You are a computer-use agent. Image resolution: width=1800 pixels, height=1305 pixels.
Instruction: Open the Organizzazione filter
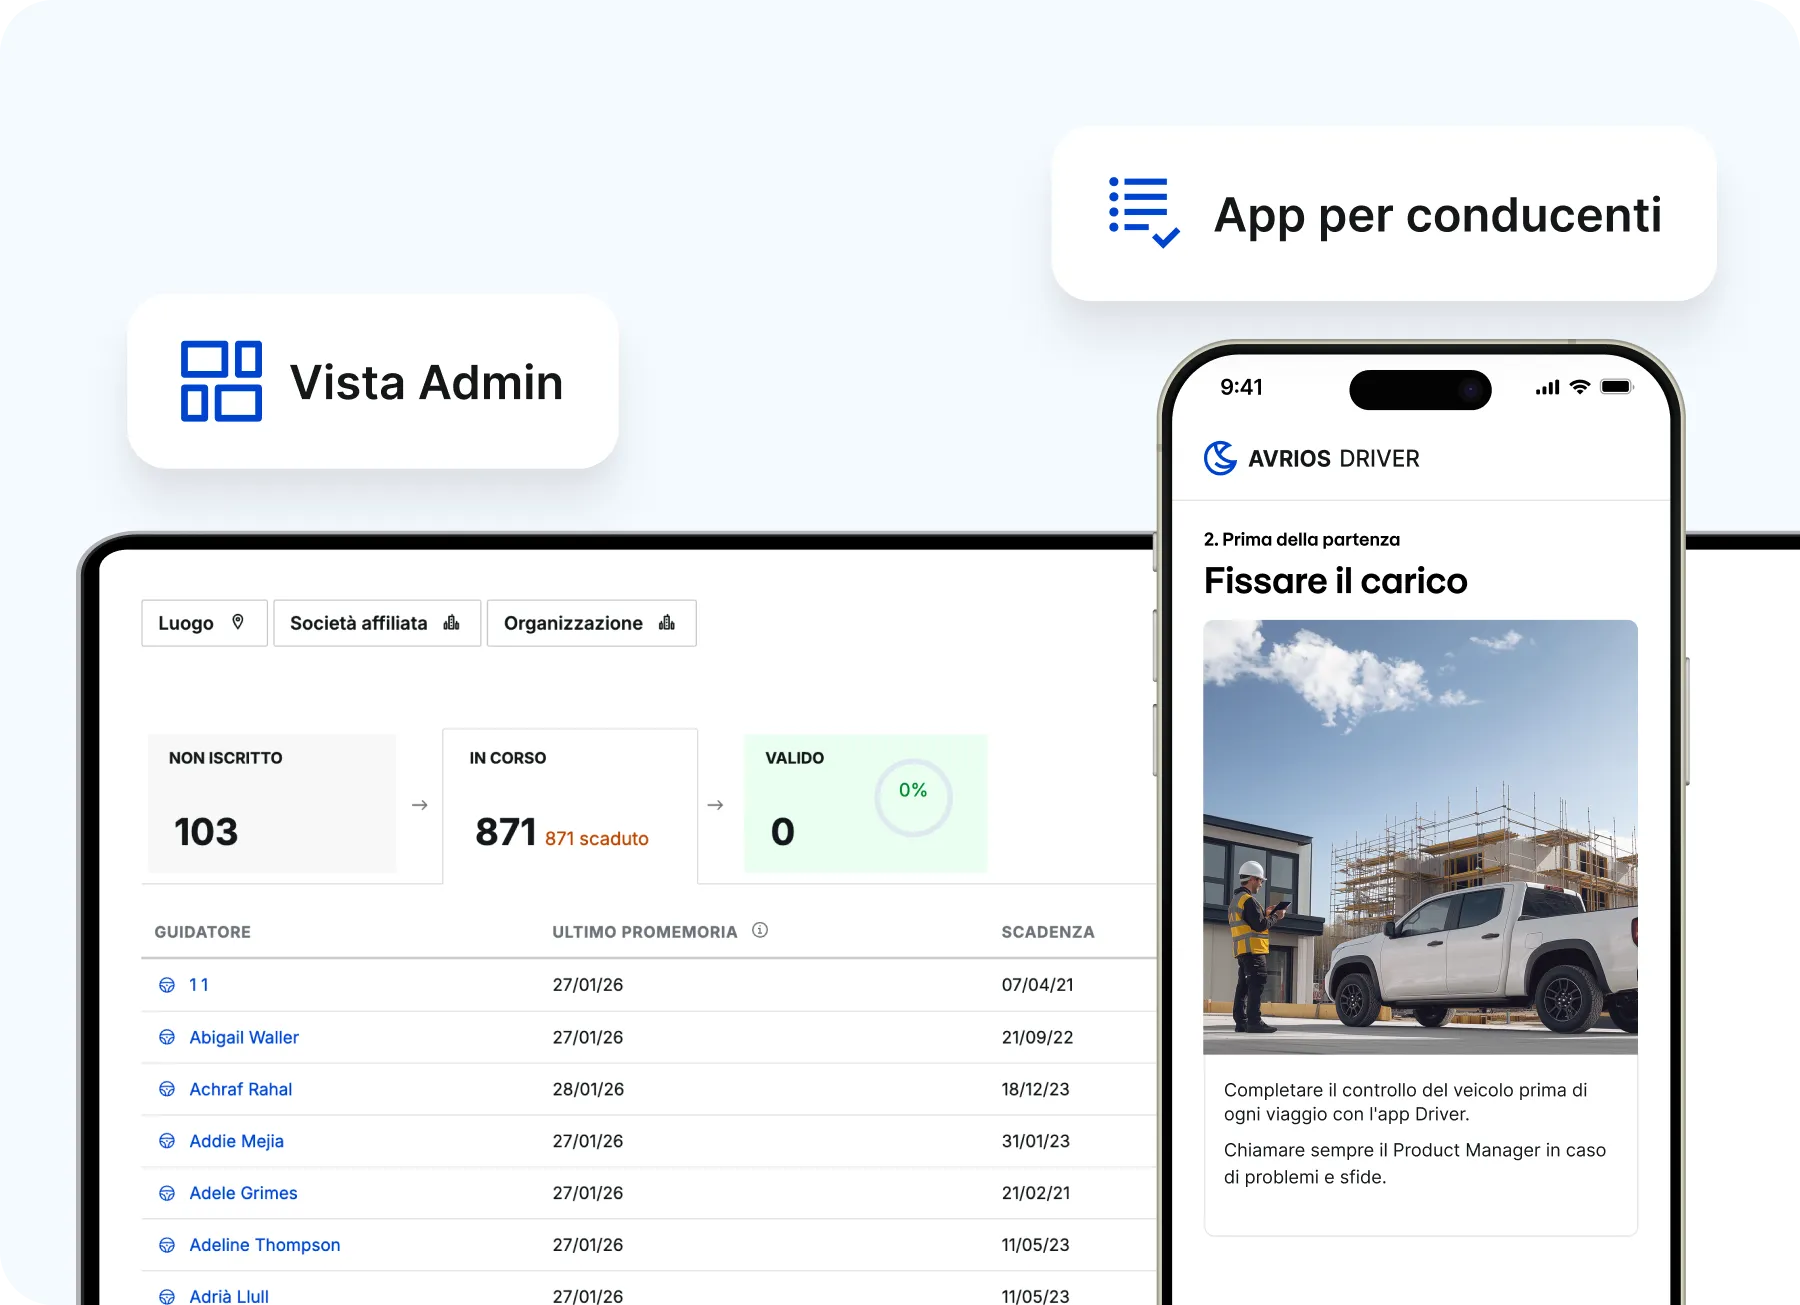coord(591,623)
